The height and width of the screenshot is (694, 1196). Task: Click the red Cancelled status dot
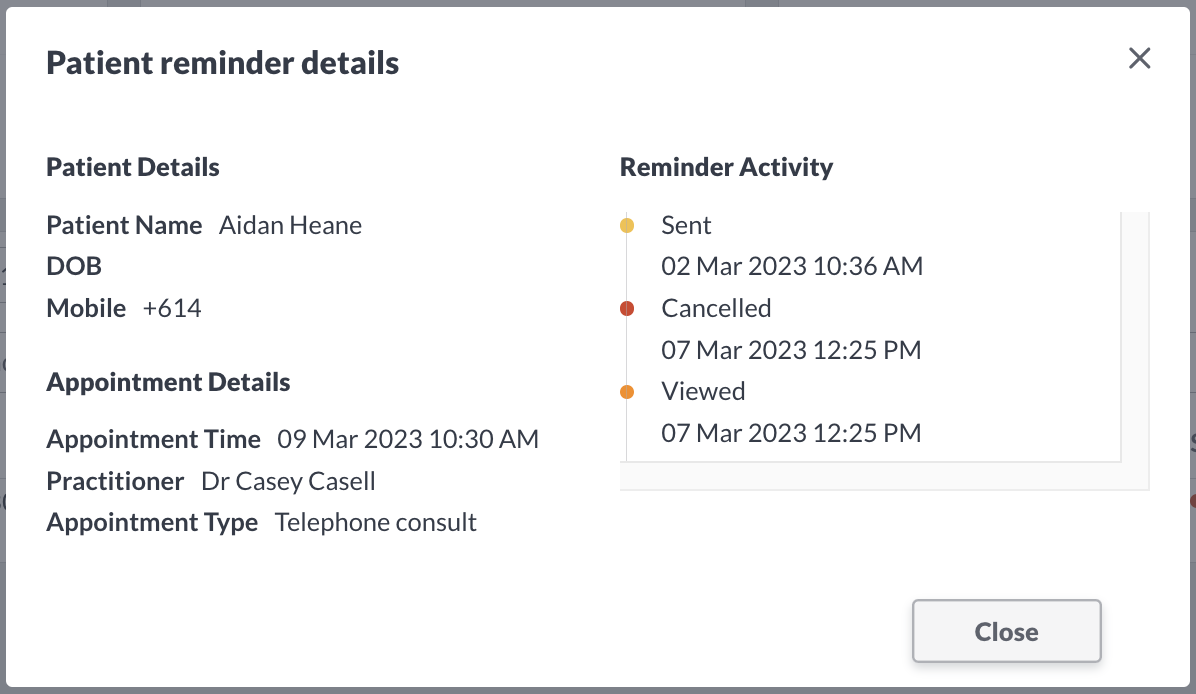(x=628, y=308)
